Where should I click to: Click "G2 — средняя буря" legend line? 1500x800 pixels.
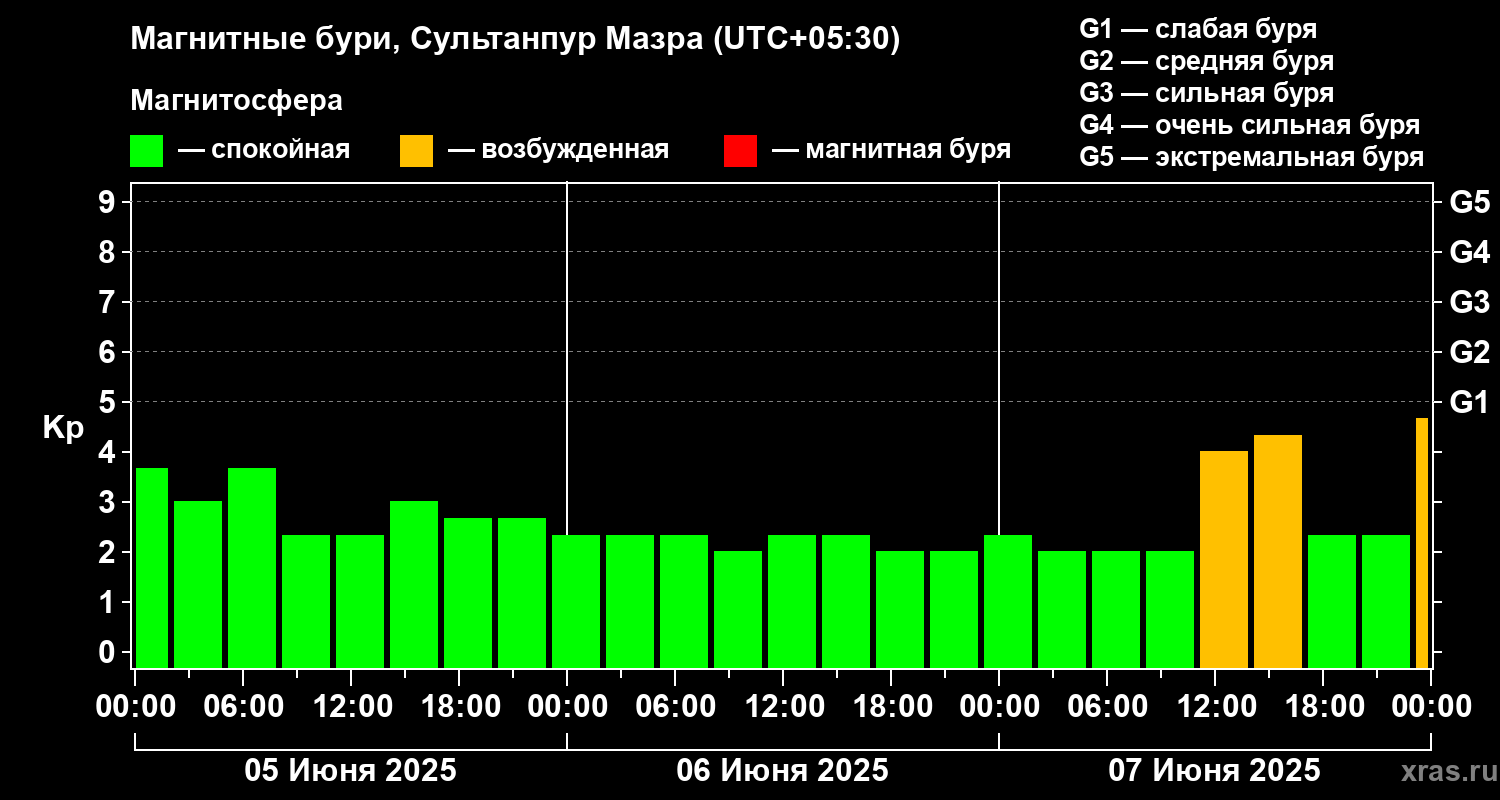1206,61
